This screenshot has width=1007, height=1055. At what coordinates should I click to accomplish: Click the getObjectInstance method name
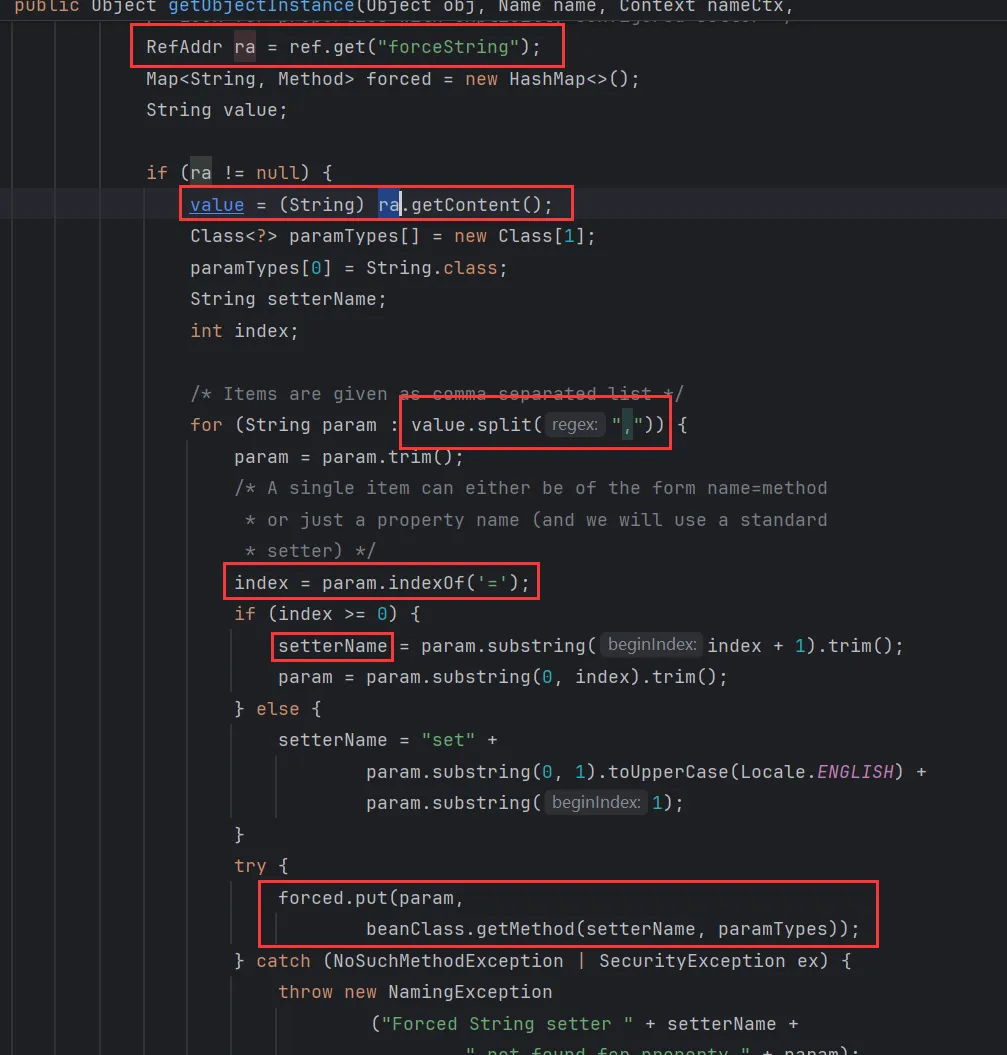pyautogui.click(x=261, y=7)
